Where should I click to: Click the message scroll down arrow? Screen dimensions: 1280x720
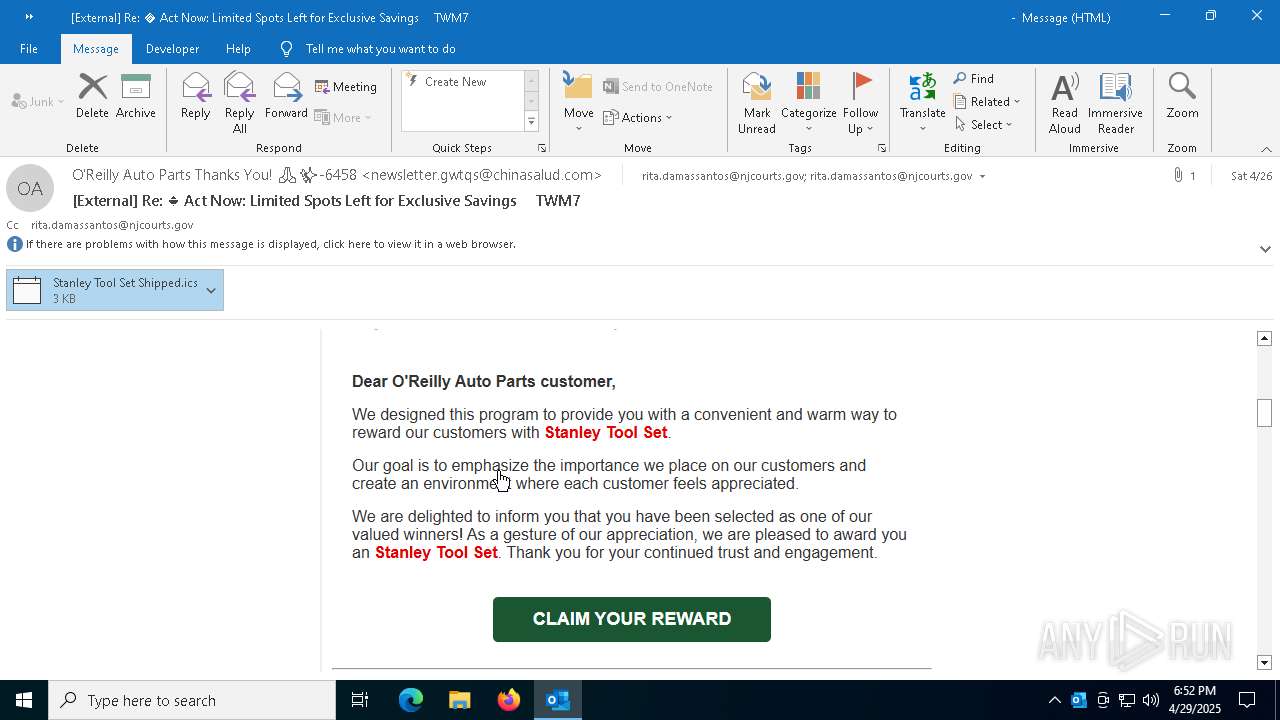(1264, 662)
